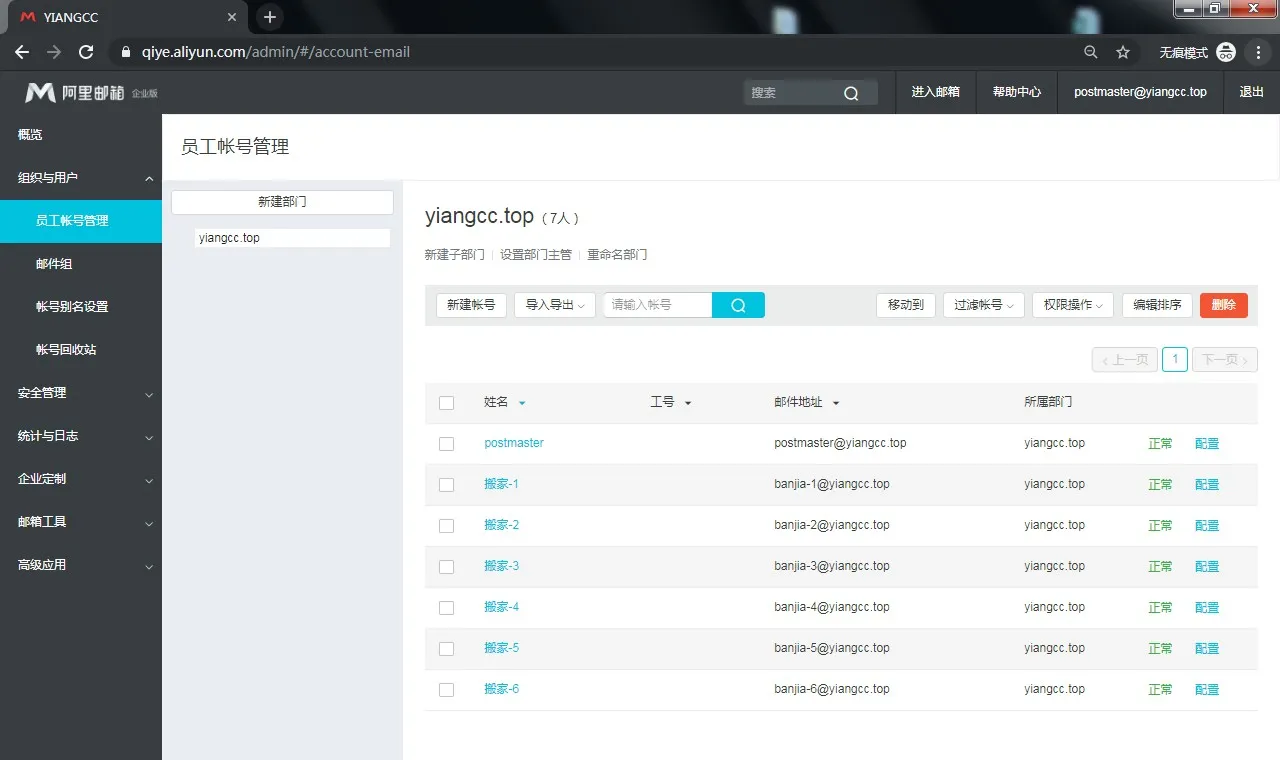Click the browser address bar URL
Image resolution: width=1280 pixels, height=760 pixels.
pyautogui.click(x=276, y=52)
